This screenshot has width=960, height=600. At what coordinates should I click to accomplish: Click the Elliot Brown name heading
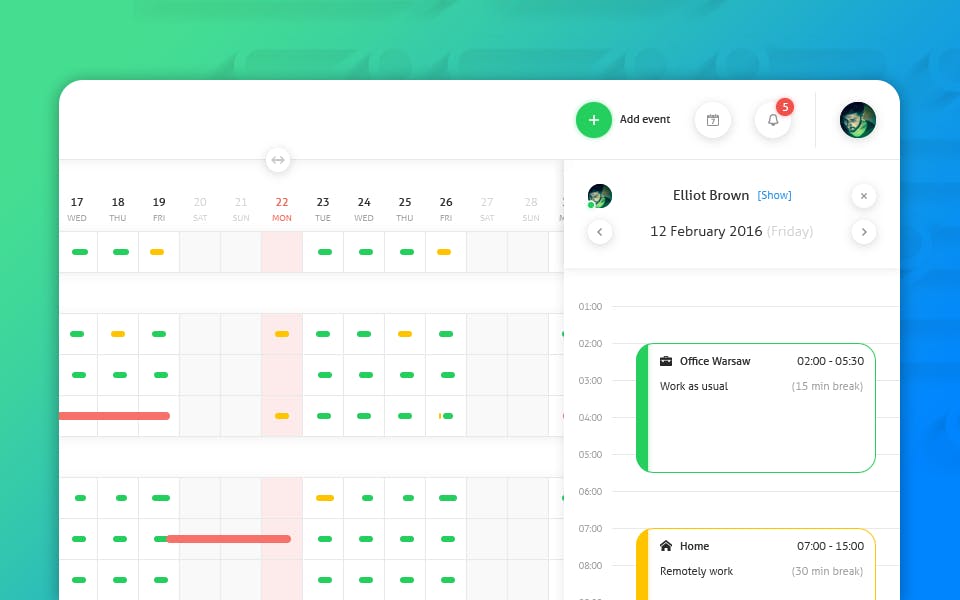(x=711, y=195)
